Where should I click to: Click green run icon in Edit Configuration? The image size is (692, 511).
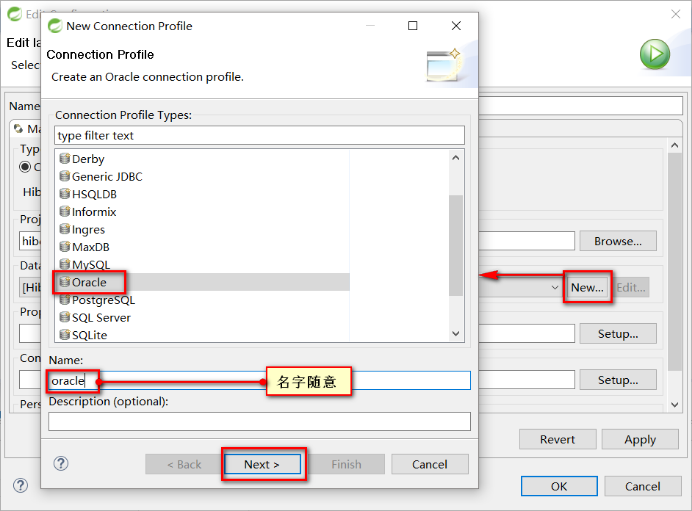point(655,54)
